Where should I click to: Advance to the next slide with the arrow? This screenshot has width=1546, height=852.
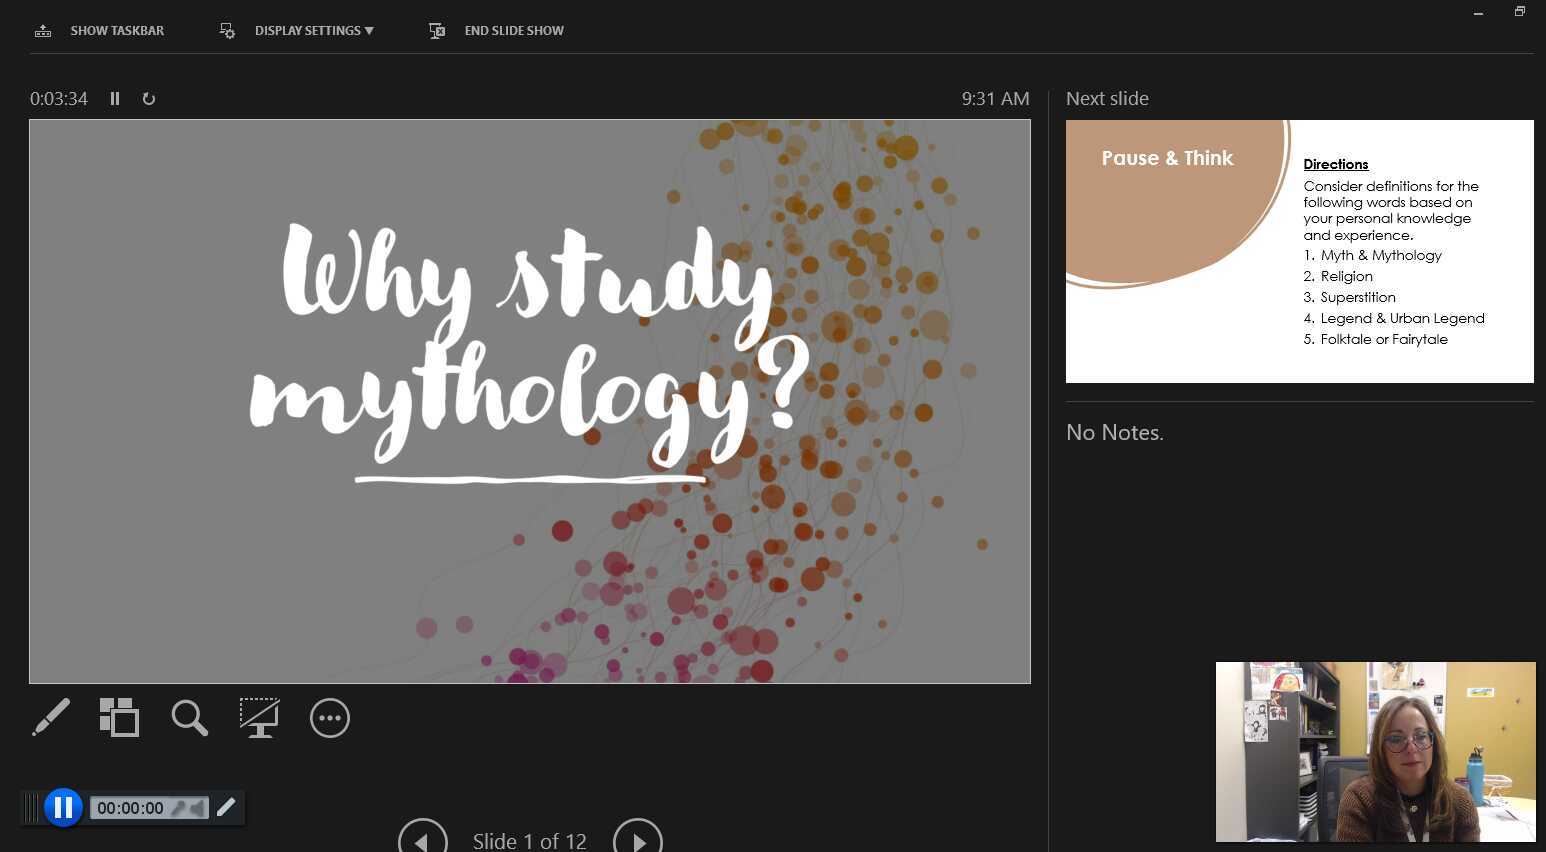click(638, 838)
